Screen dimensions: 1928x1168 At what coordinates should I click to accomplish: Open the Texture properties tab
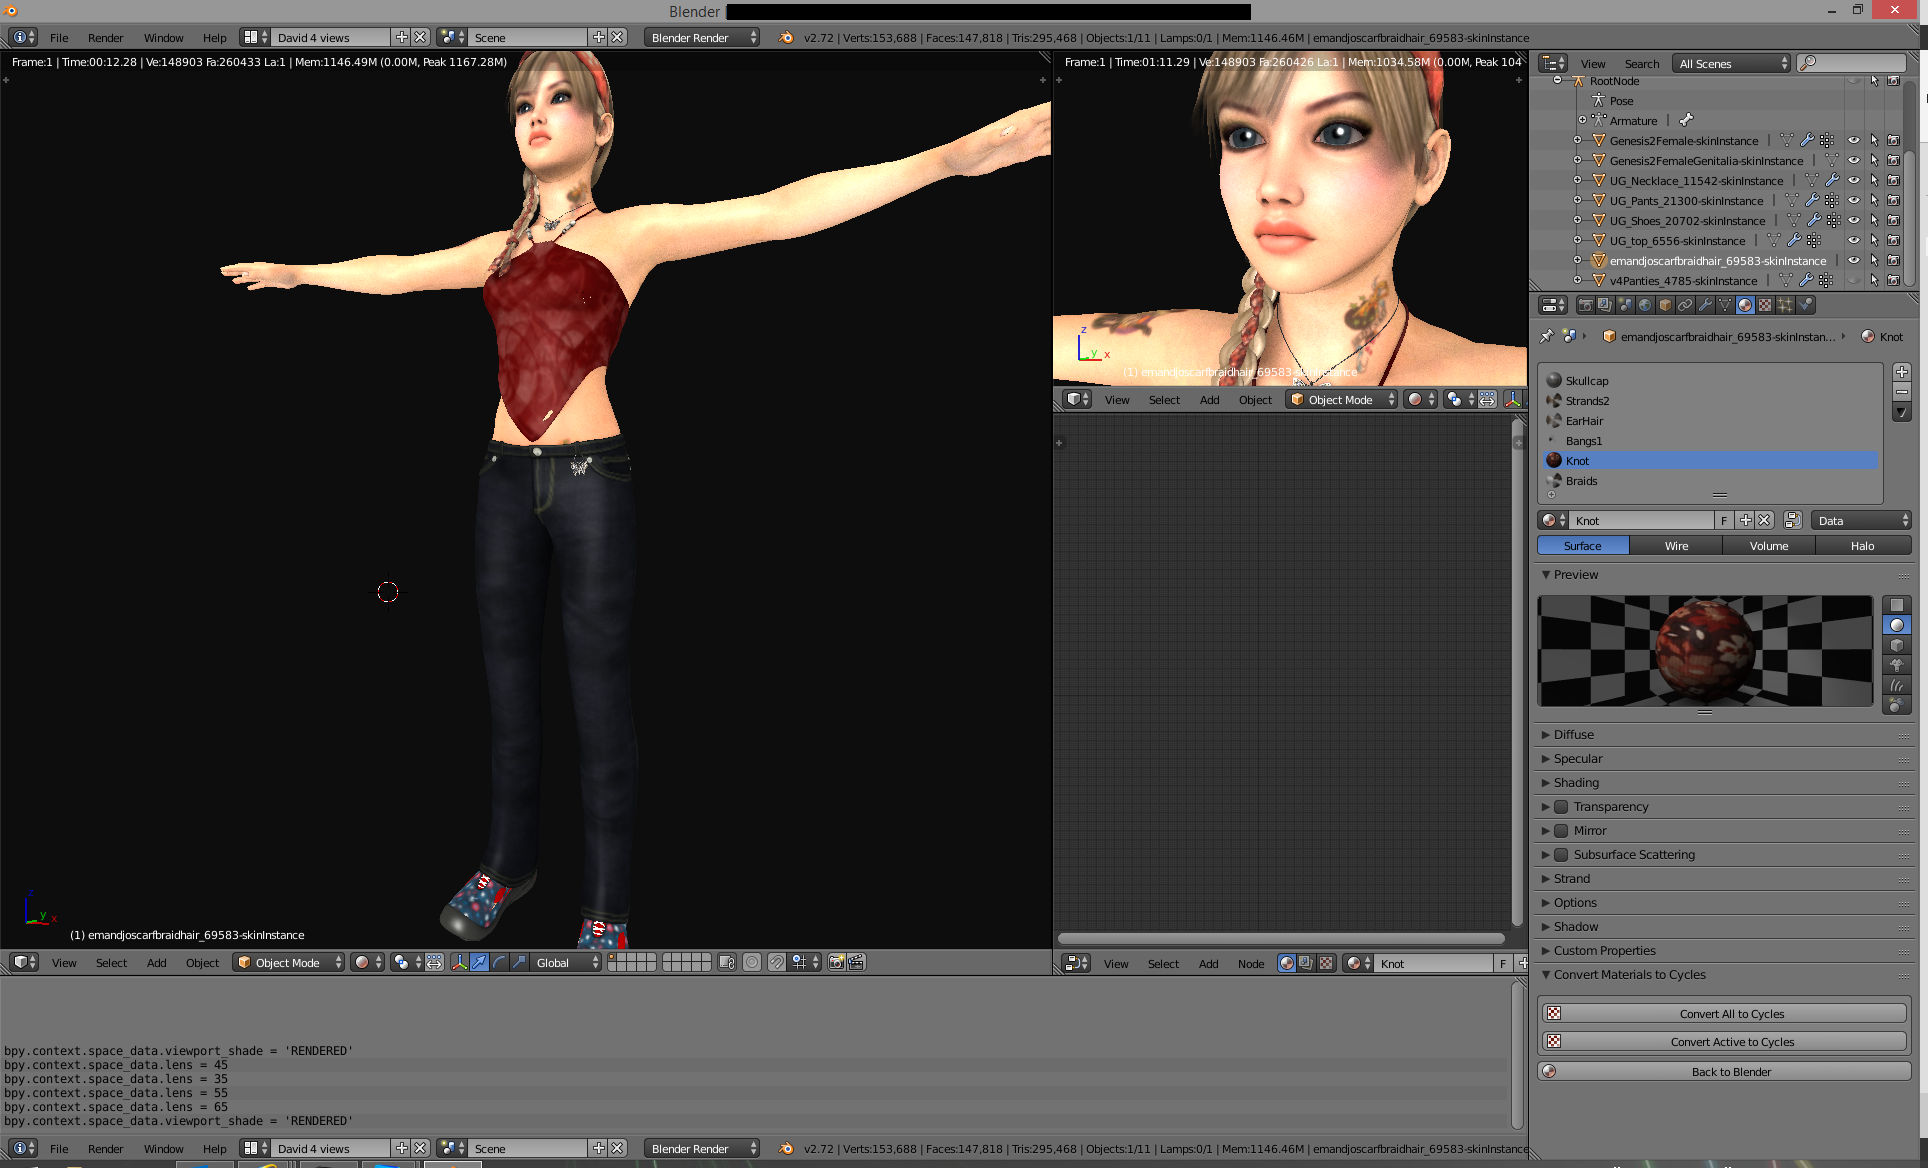point(1765,305)
